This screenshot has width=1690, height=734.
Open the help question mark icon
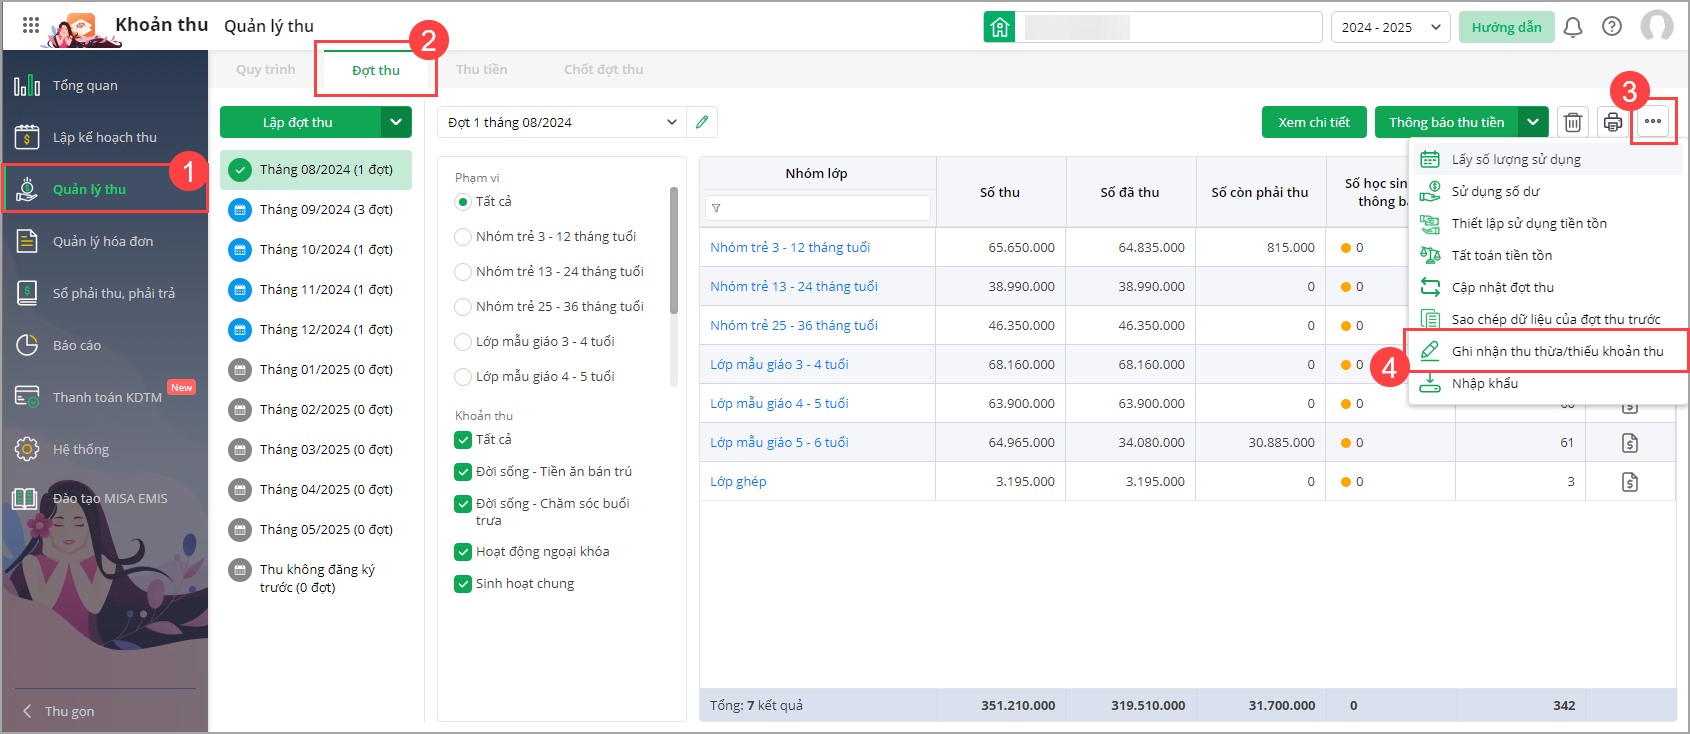point(1612,27)
